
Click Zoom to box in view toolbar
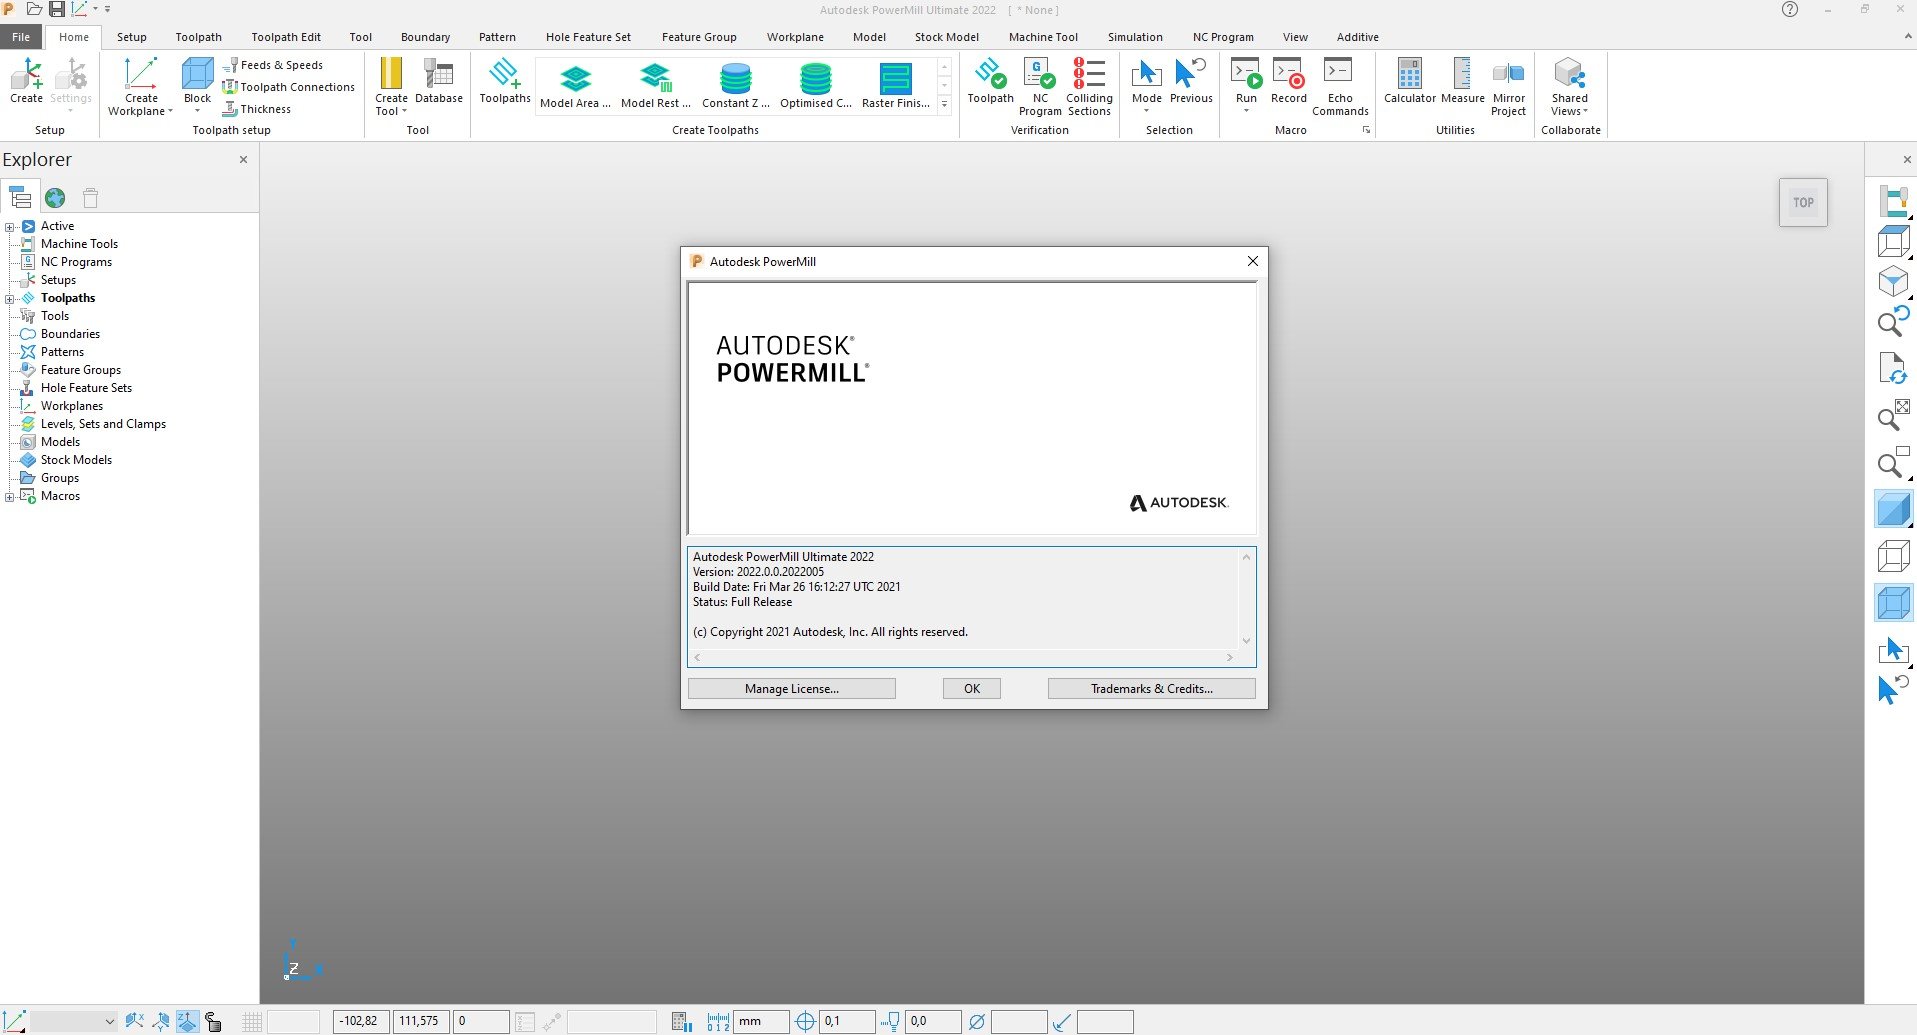[1893, 462]
